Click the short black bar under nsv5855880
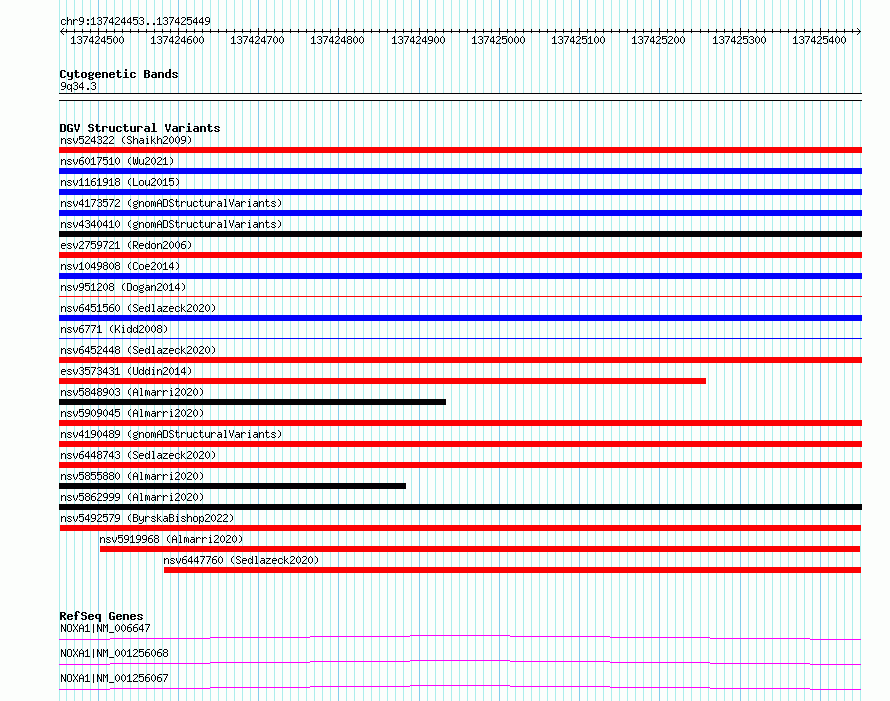This screenshot has height=701, width=890. coord(233,486)
